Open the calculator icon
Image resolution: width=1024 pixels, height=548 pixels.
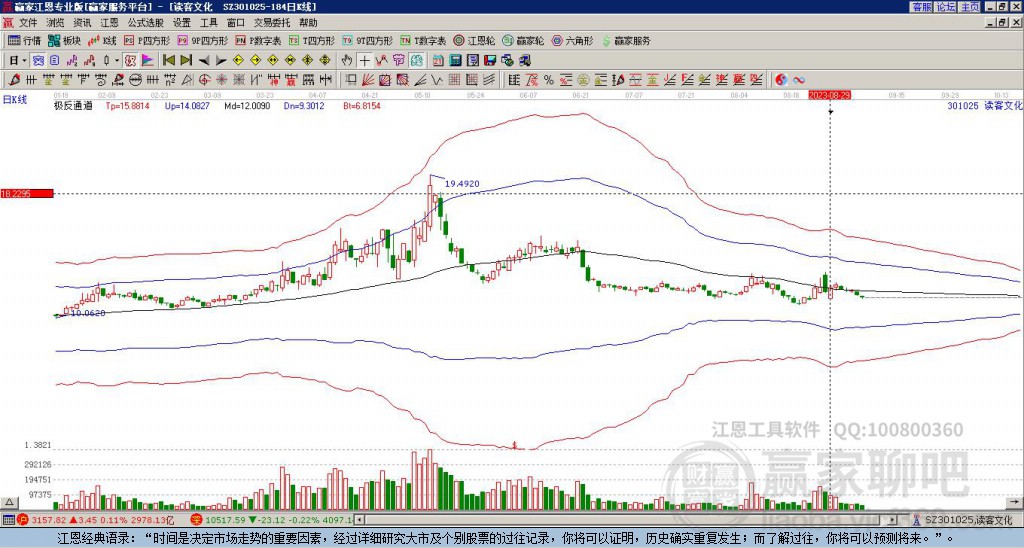pos(455,61)
